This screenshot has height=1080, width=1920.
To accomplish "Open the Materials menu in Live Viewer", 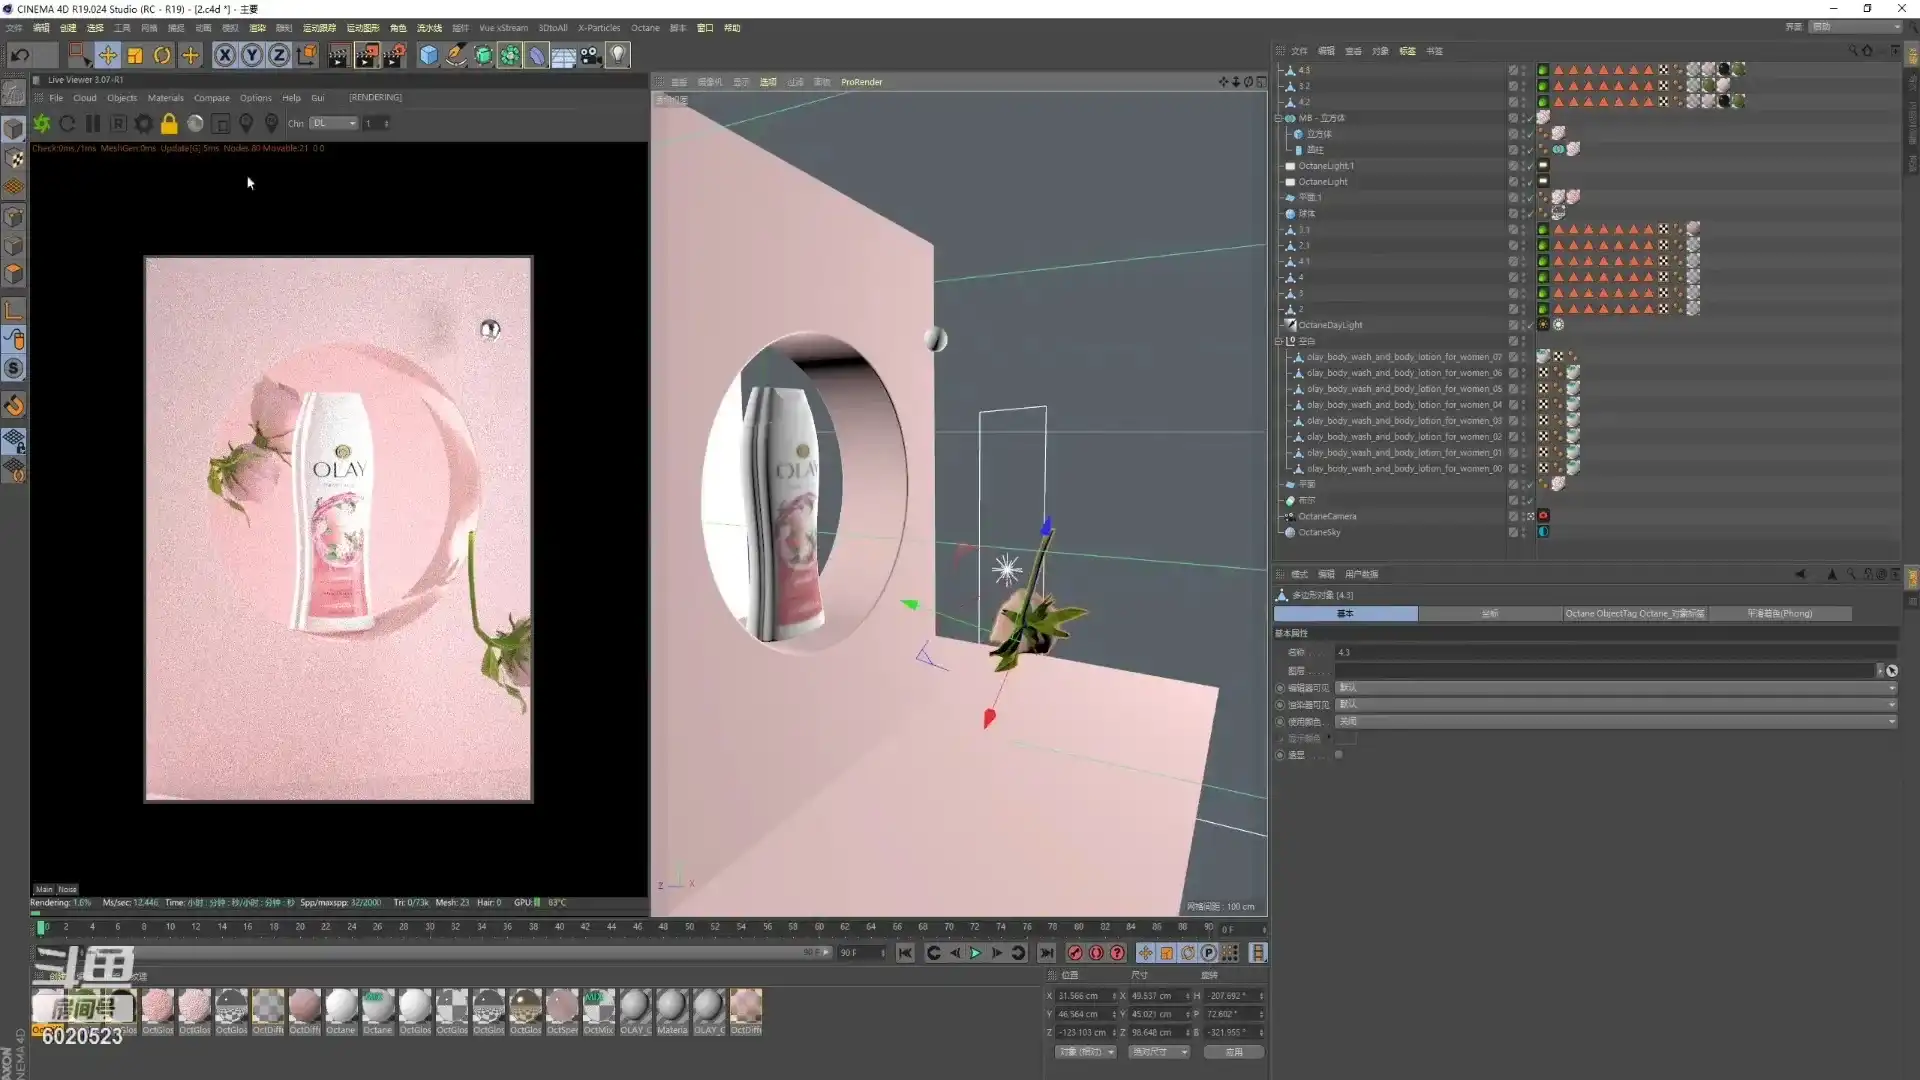I will point(165,98).
